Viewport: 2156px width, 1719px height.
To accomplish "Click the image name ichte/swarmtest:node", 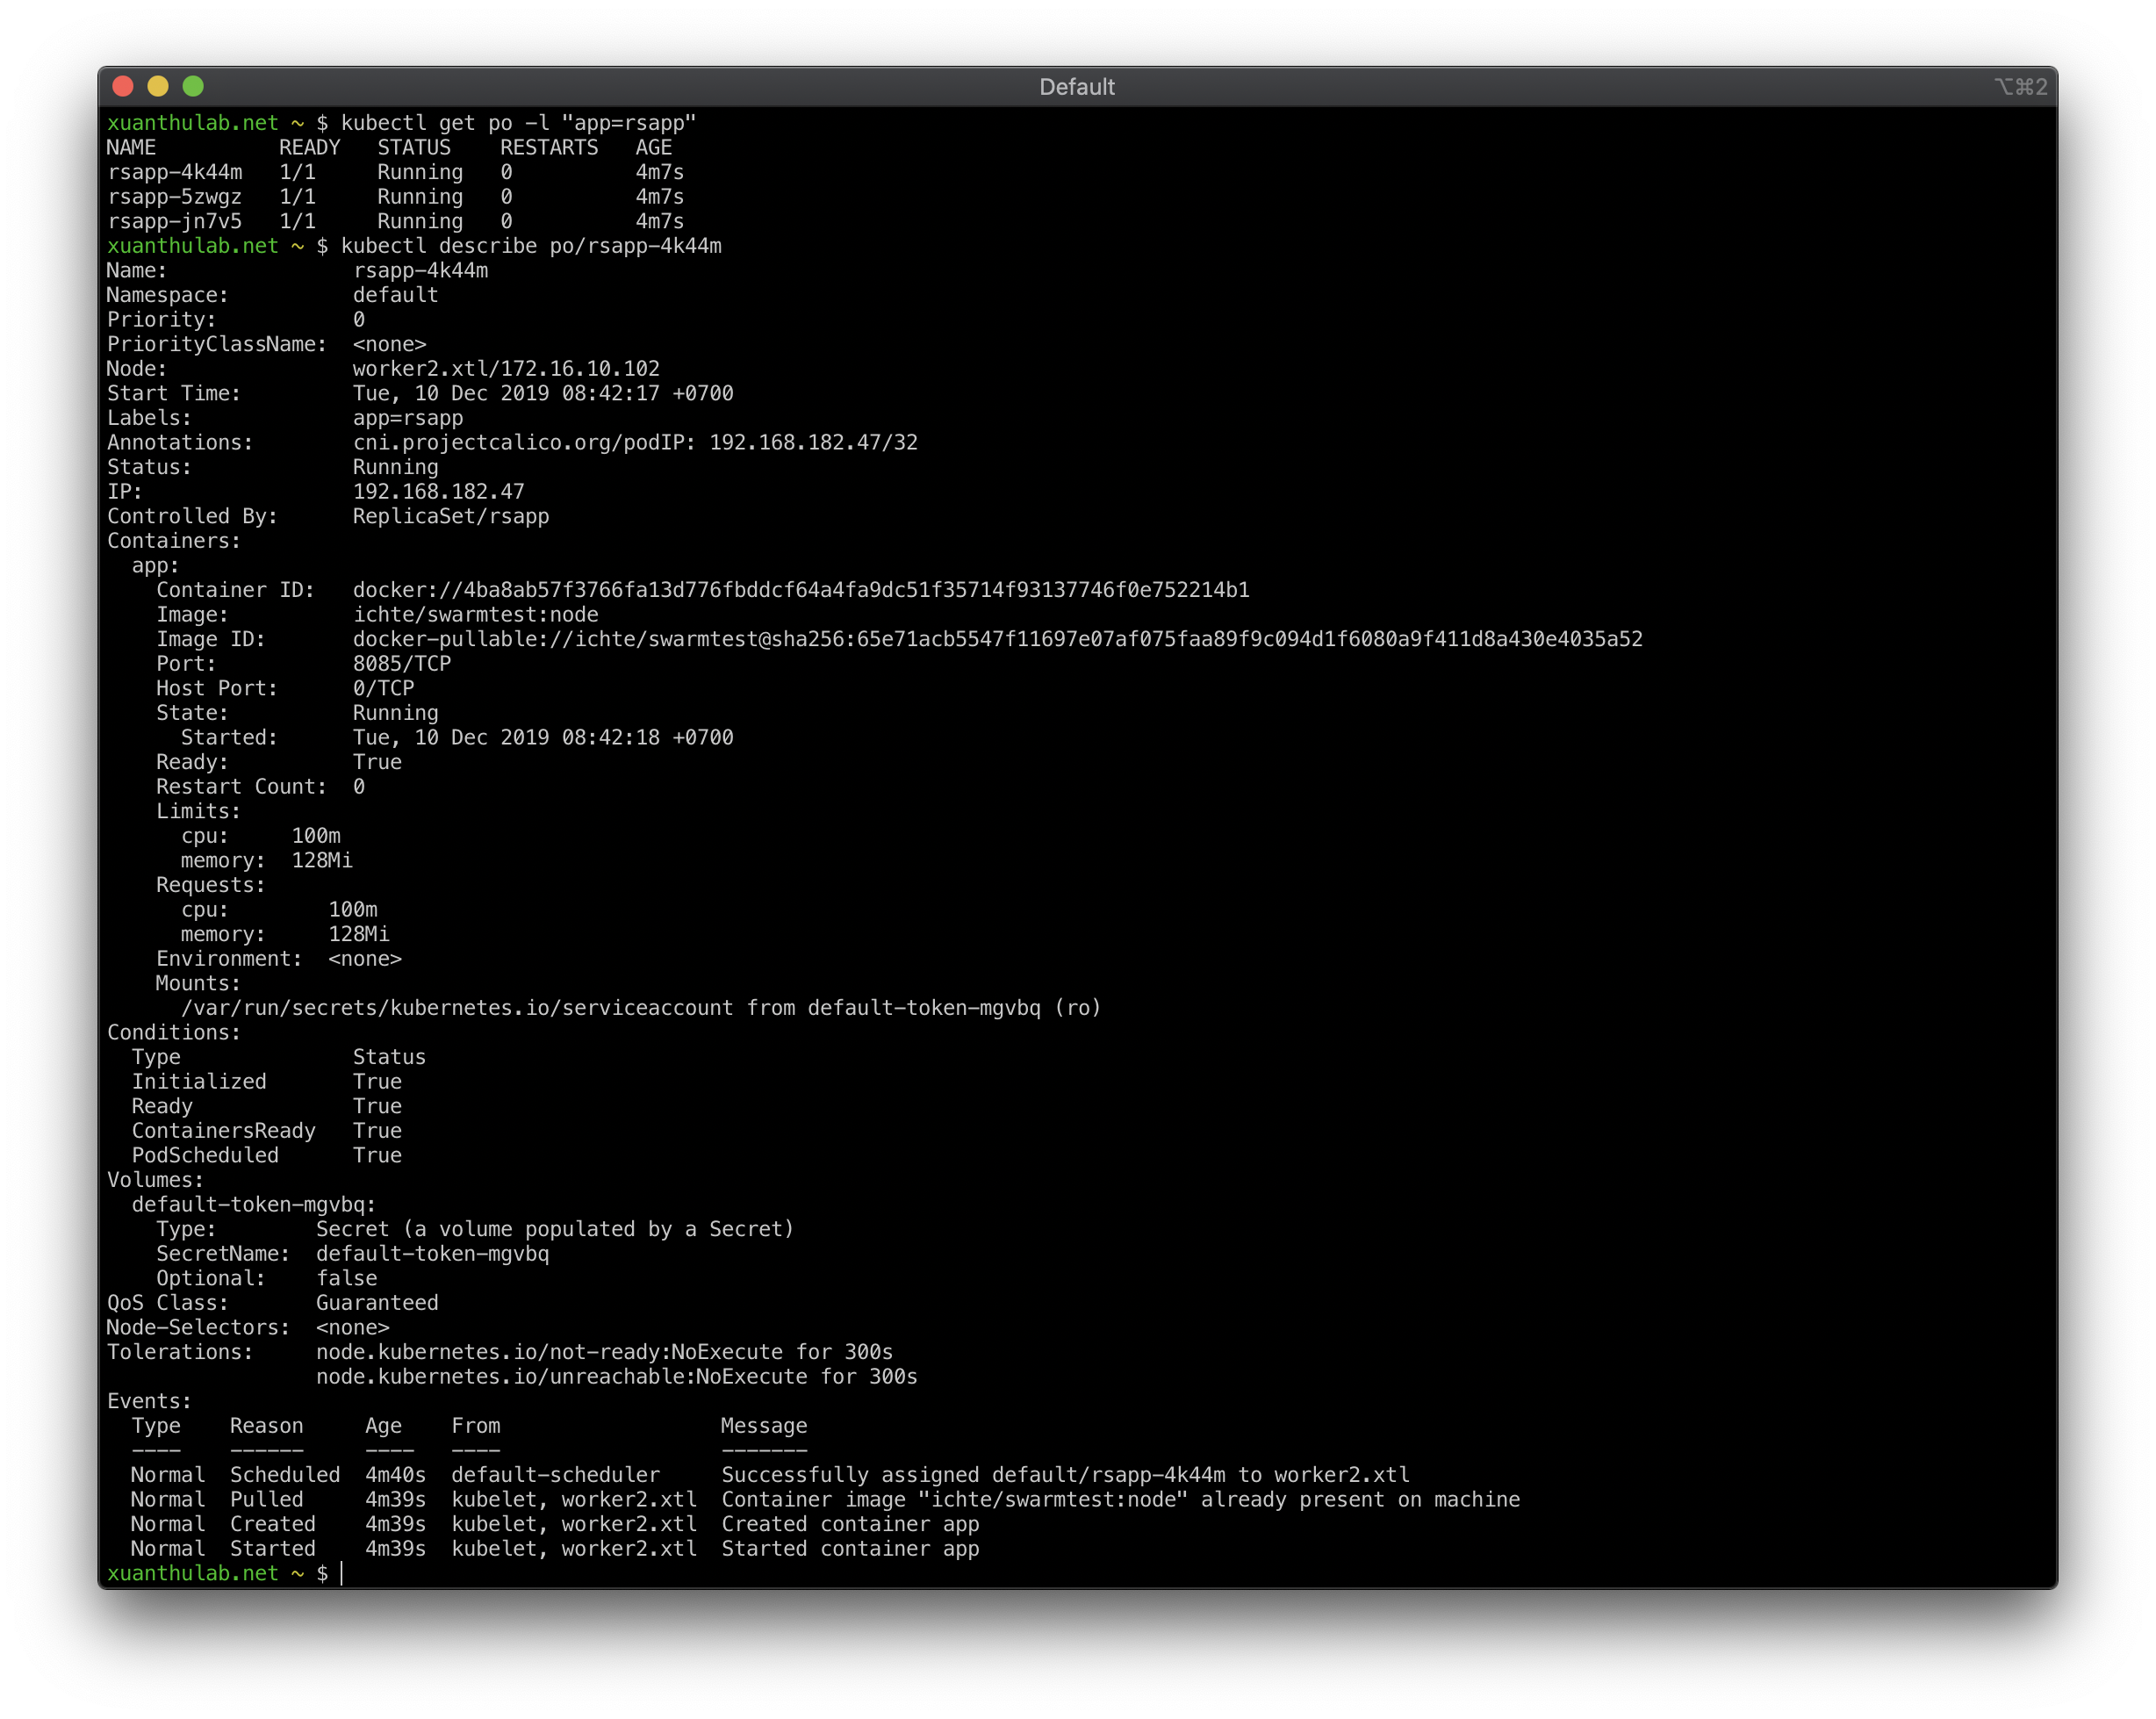I will pyautogui.click(x=475, y=615).
